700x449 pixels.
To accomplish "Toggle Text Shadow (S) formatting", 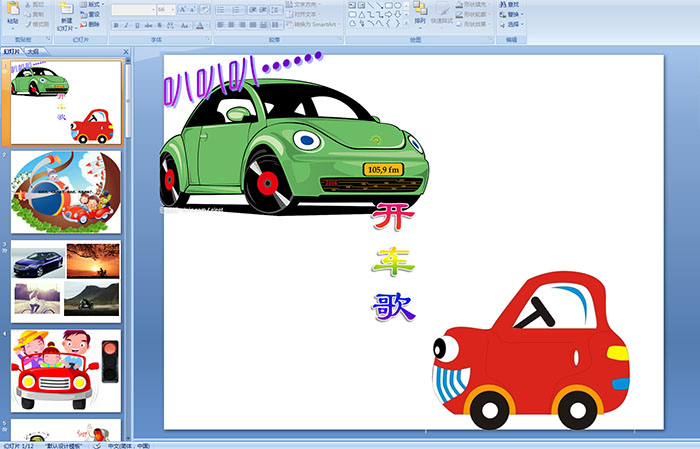I will 160,25.
